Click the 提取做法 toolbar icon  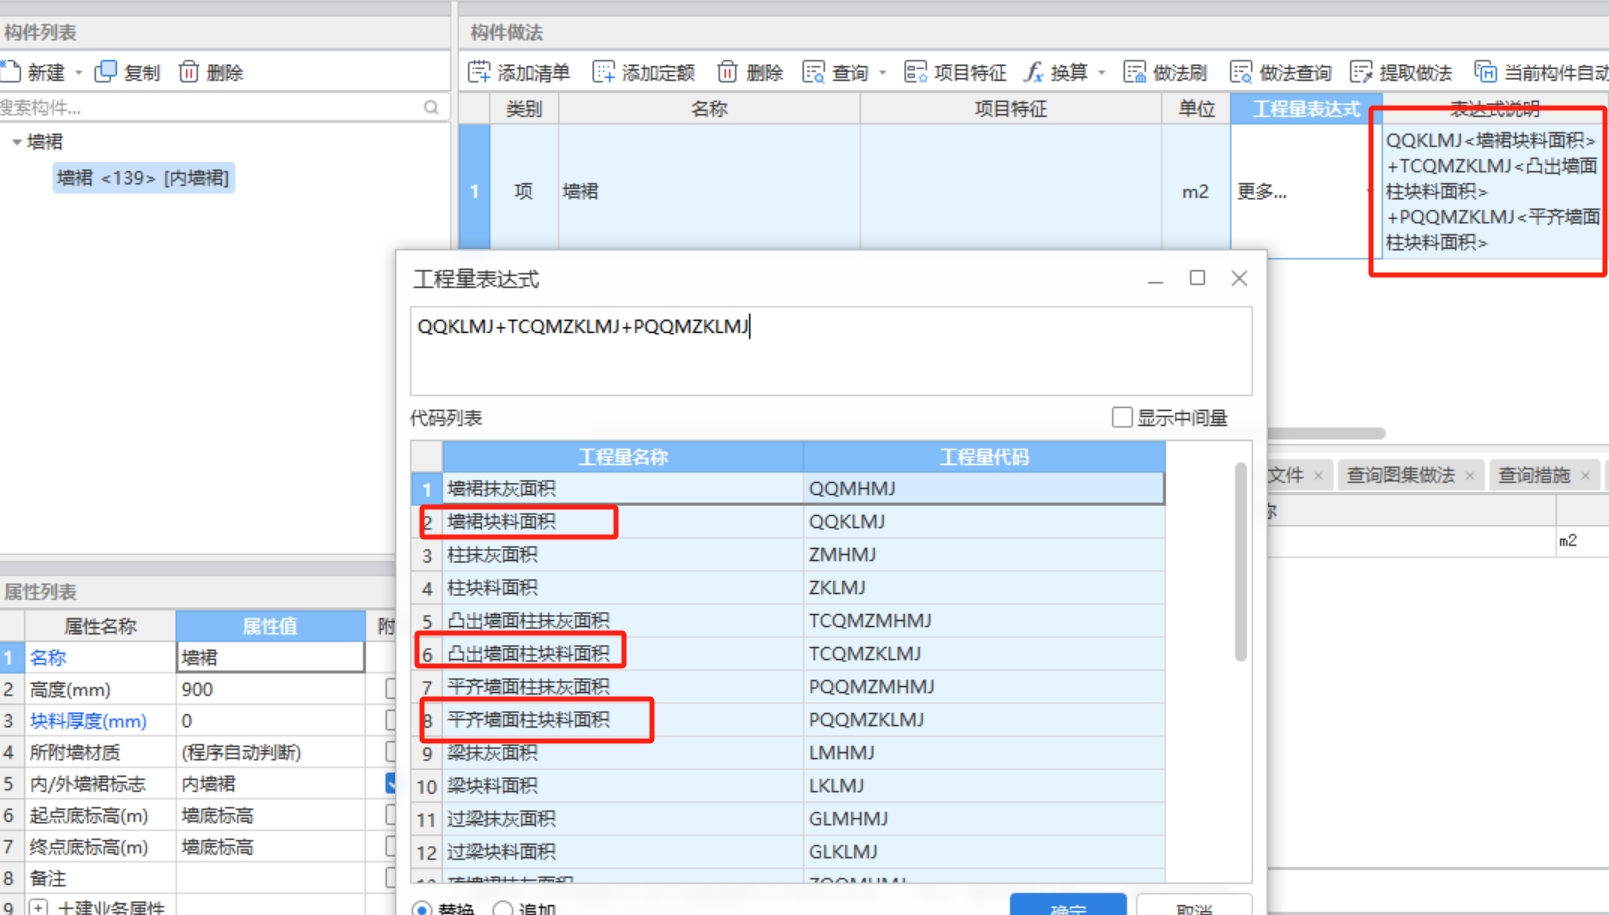[x=1361, y=72]
